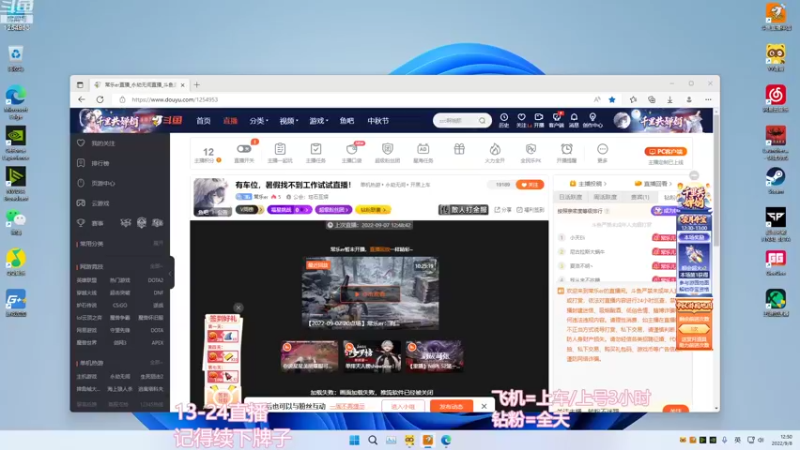The height and width of the screenshot is (450, 800).
Task: Open the user avatar in the Douyu header
Action: pyautogui.click(x=622, y=120)
